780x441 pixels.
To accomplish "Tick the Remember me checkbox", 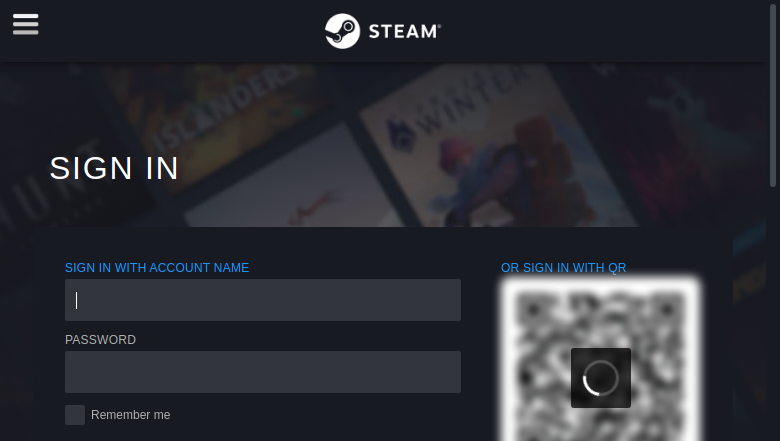I will pos(75,415).
